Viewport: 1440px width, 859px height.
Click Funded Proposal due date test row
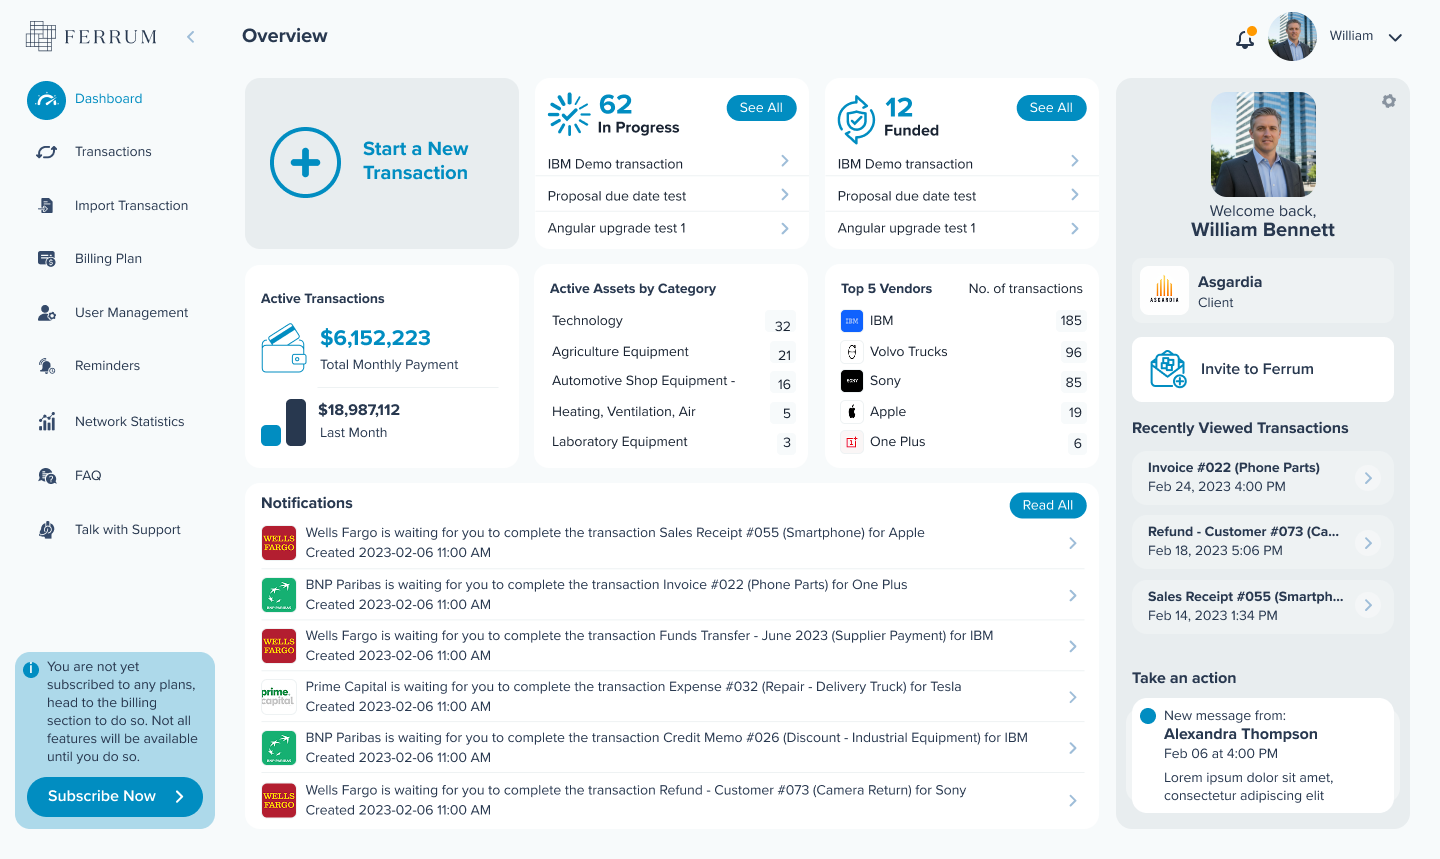(x=962, y=196)
